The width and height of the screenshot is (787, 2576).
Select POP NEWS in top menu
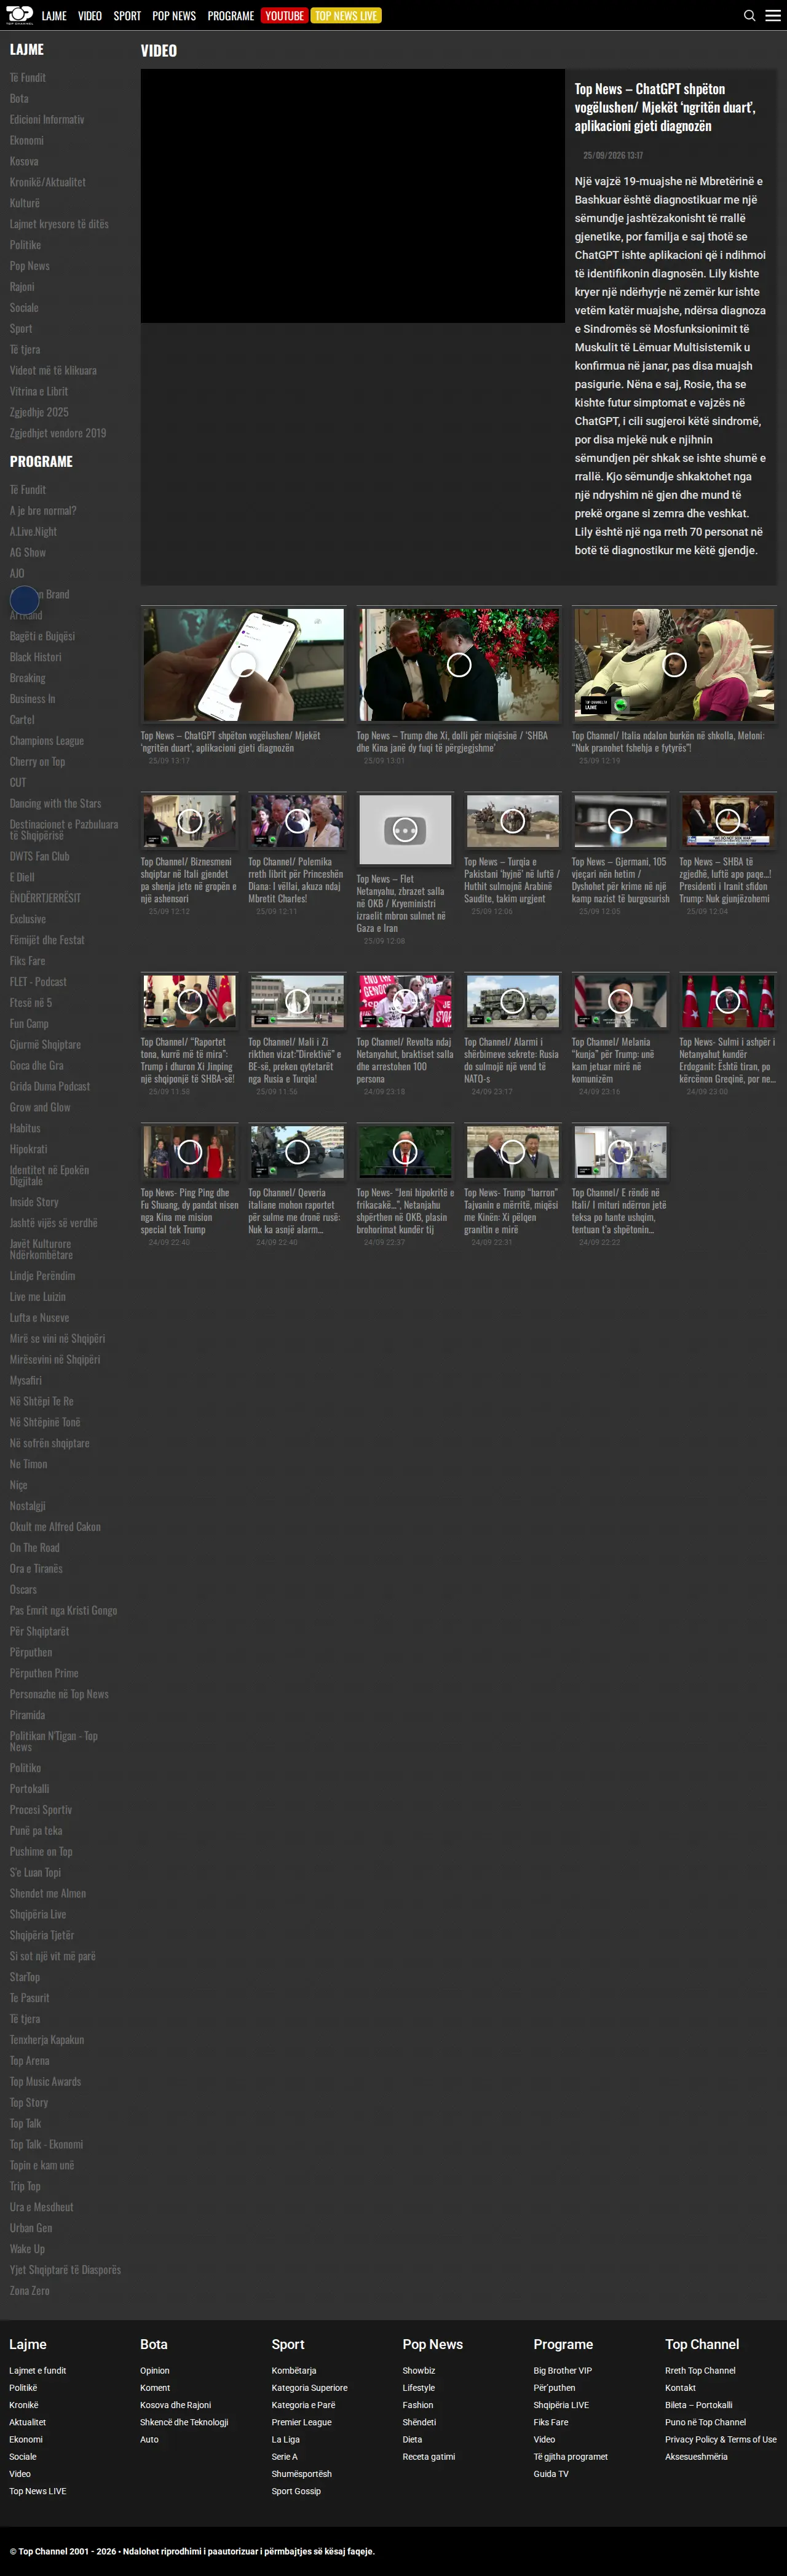174,16
